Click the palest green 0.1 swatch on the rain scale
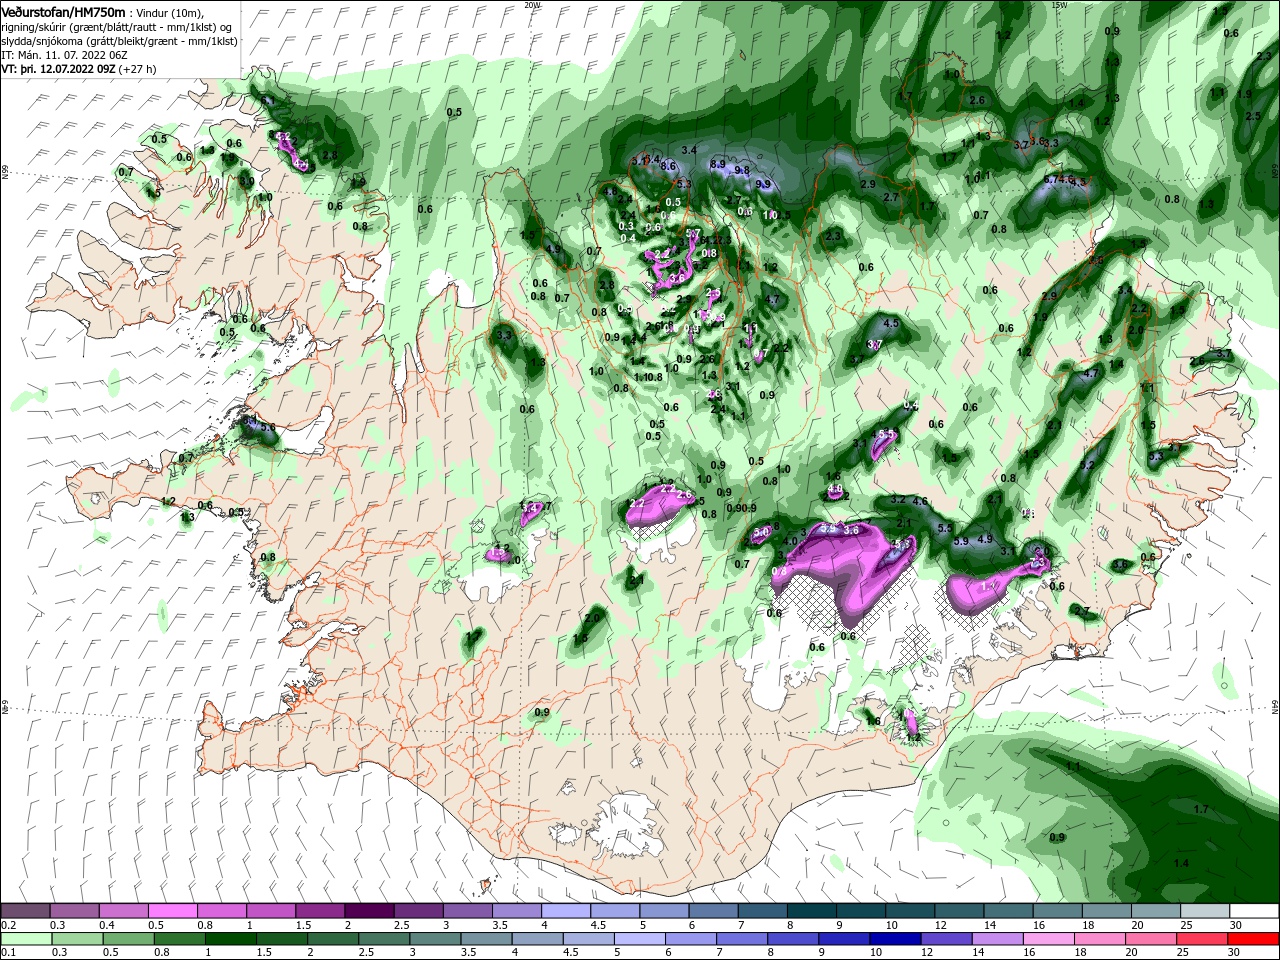Viewport: 1280px width, 960px height. pos(25,939)
